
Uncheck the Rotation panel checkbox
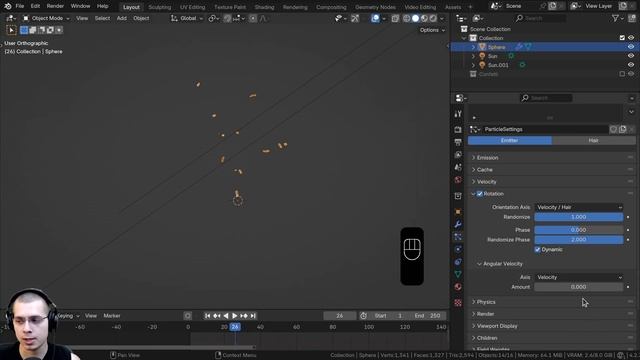point(480,194)
